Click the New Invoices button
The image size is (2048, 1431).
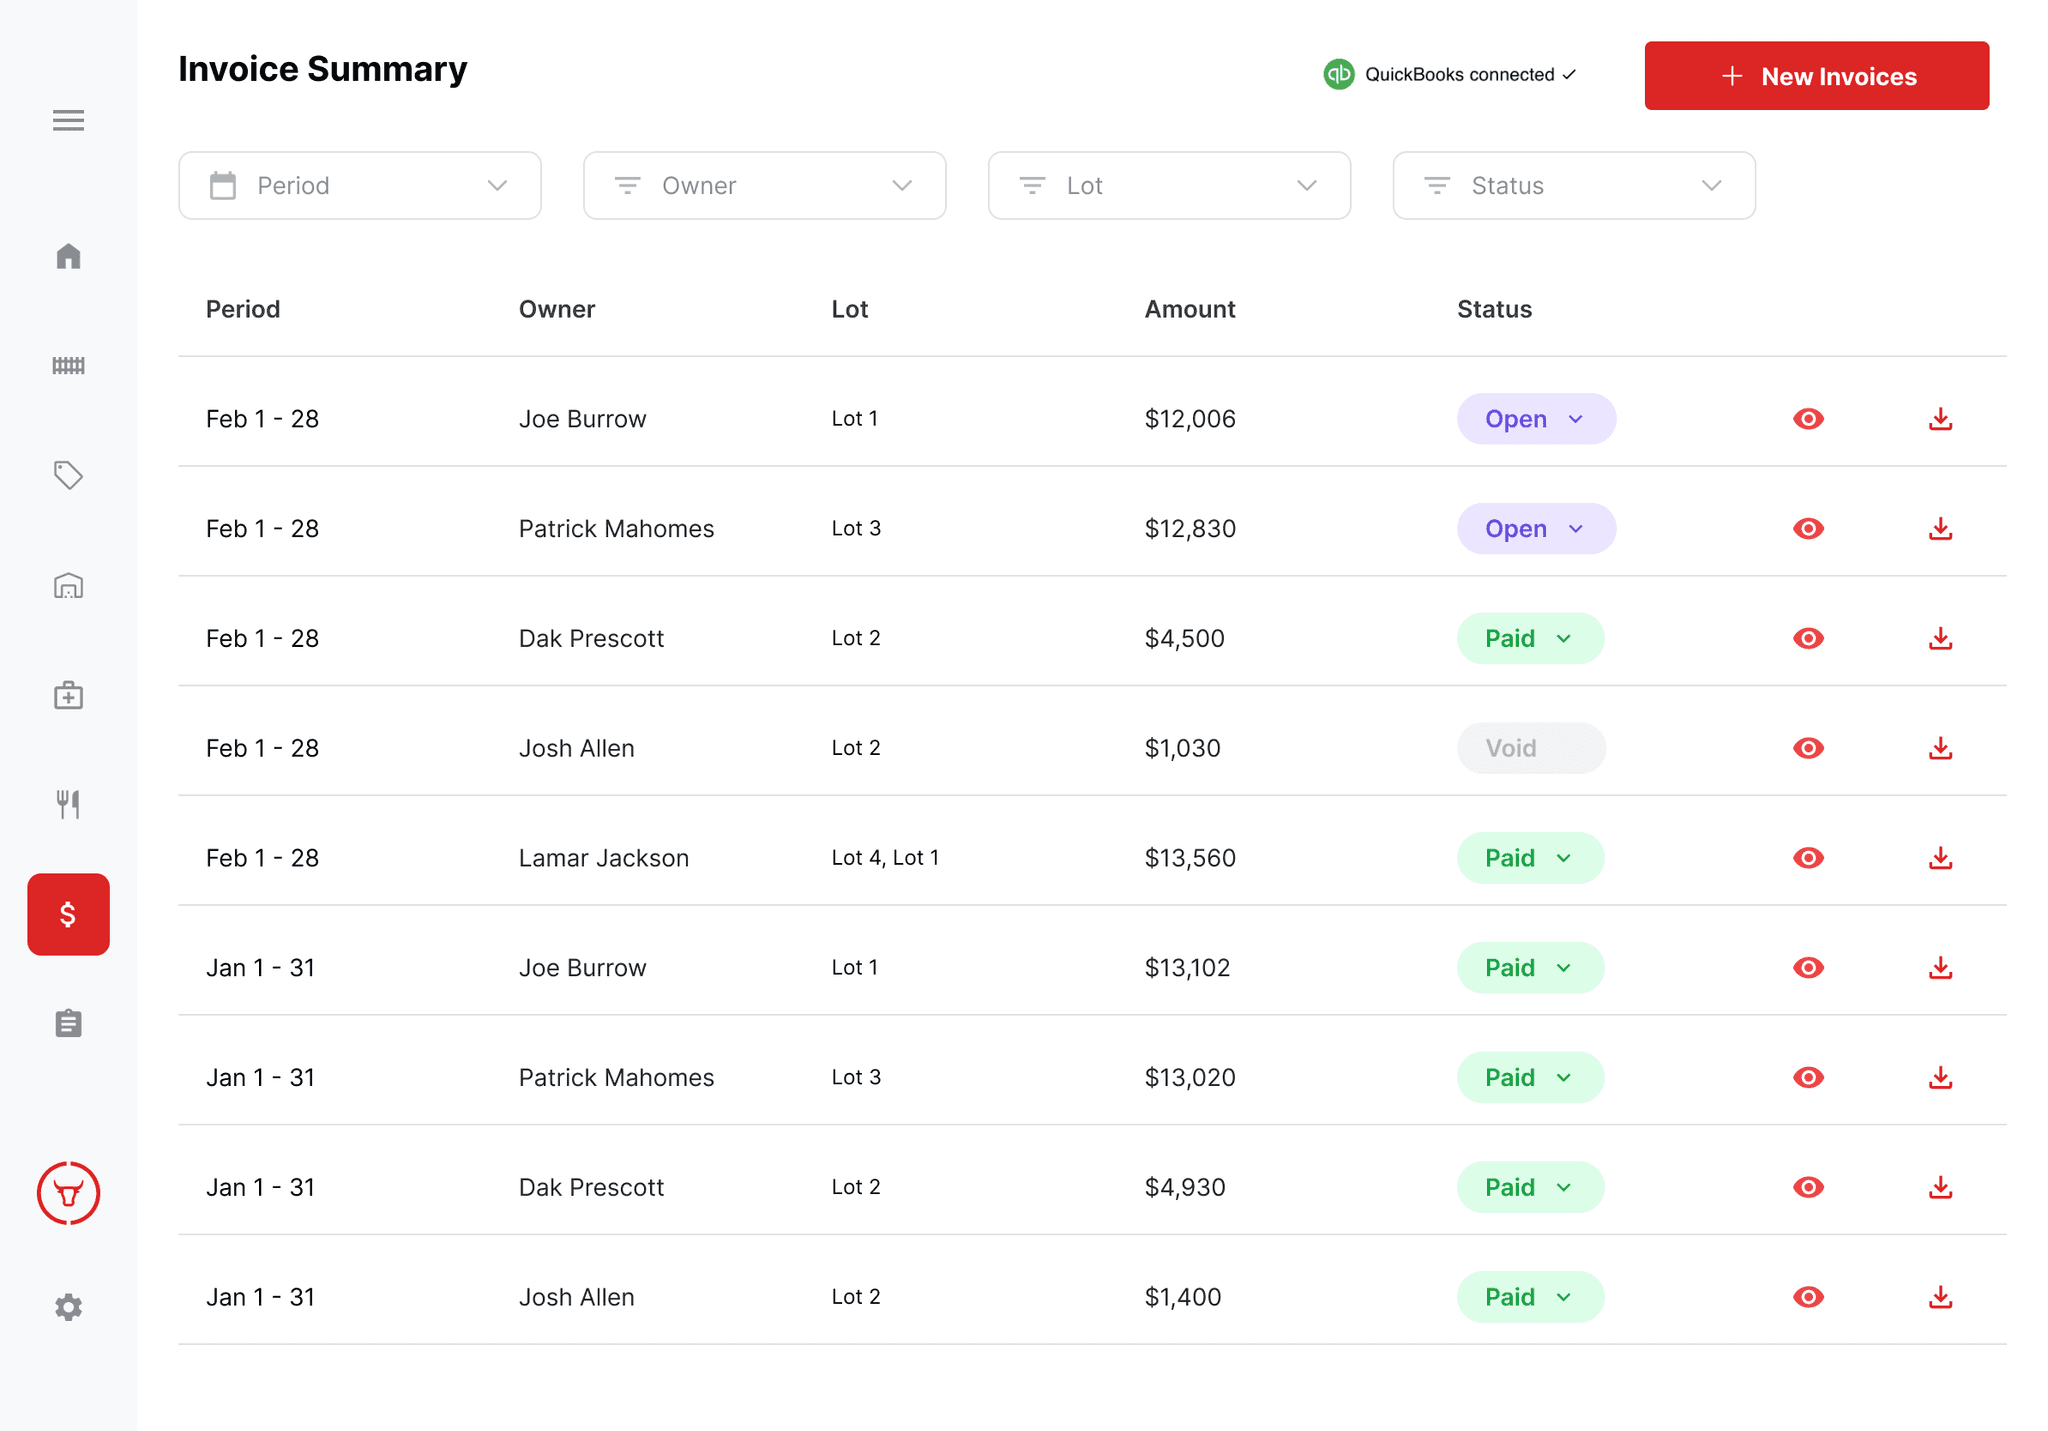(1816, 76)
